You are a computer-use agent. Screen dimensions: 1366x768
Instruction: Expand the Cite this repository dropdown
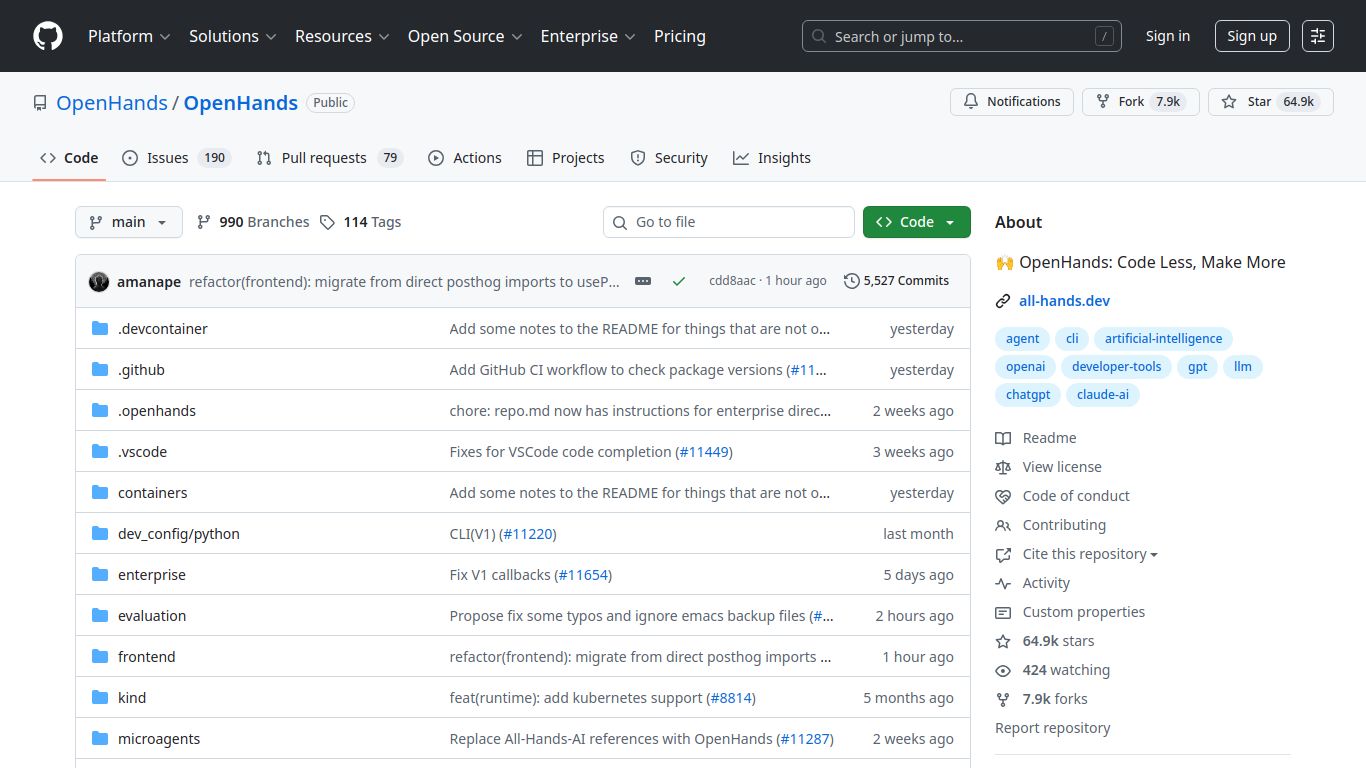pyautogui.click(x=1155, y=554)
